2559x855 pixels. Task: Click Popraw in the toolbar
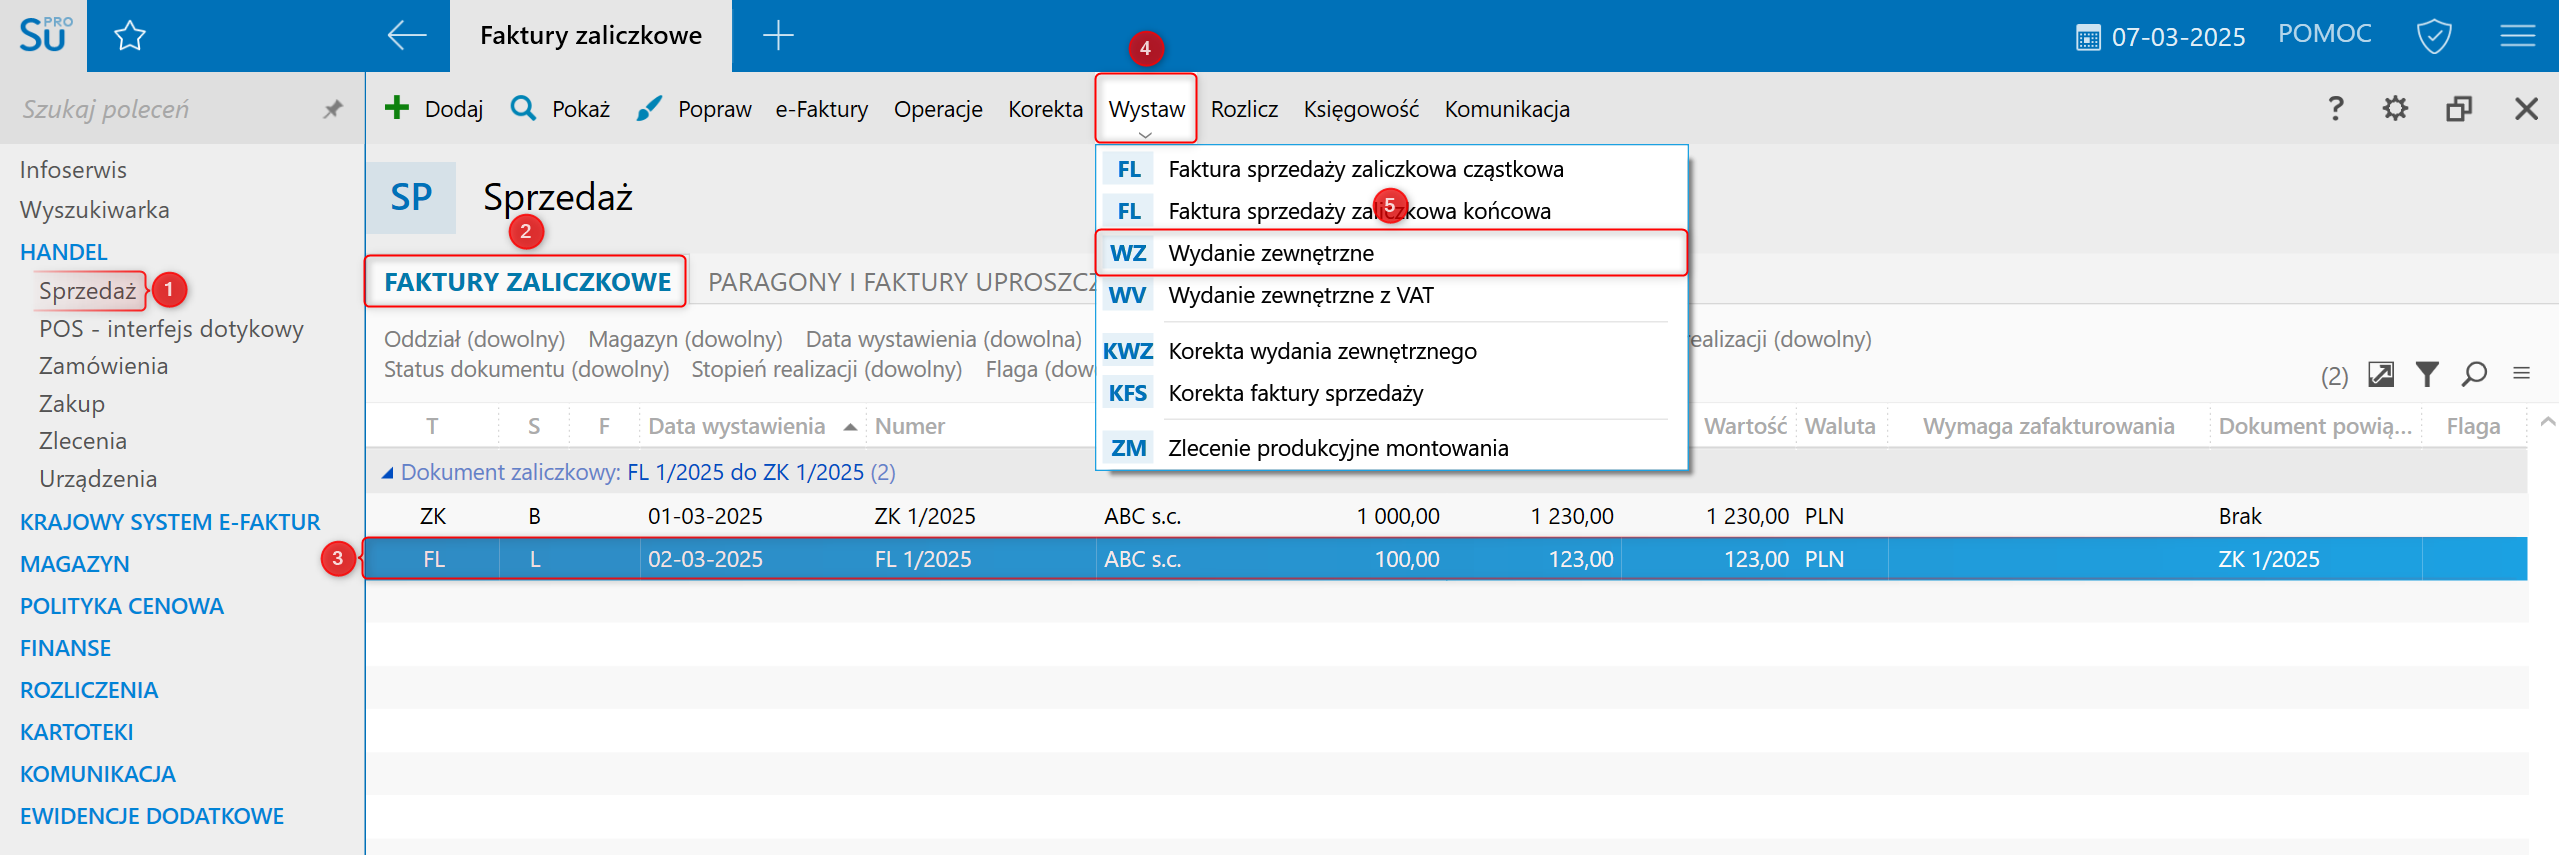click(x=714, y=109)
